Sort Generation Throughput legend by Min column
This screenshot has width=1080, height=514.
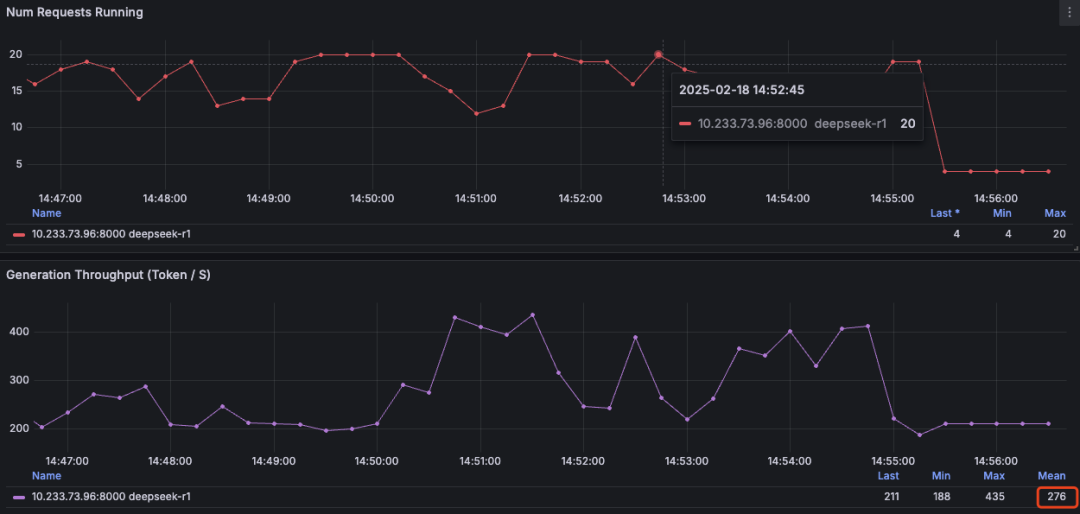coord(940,476)
